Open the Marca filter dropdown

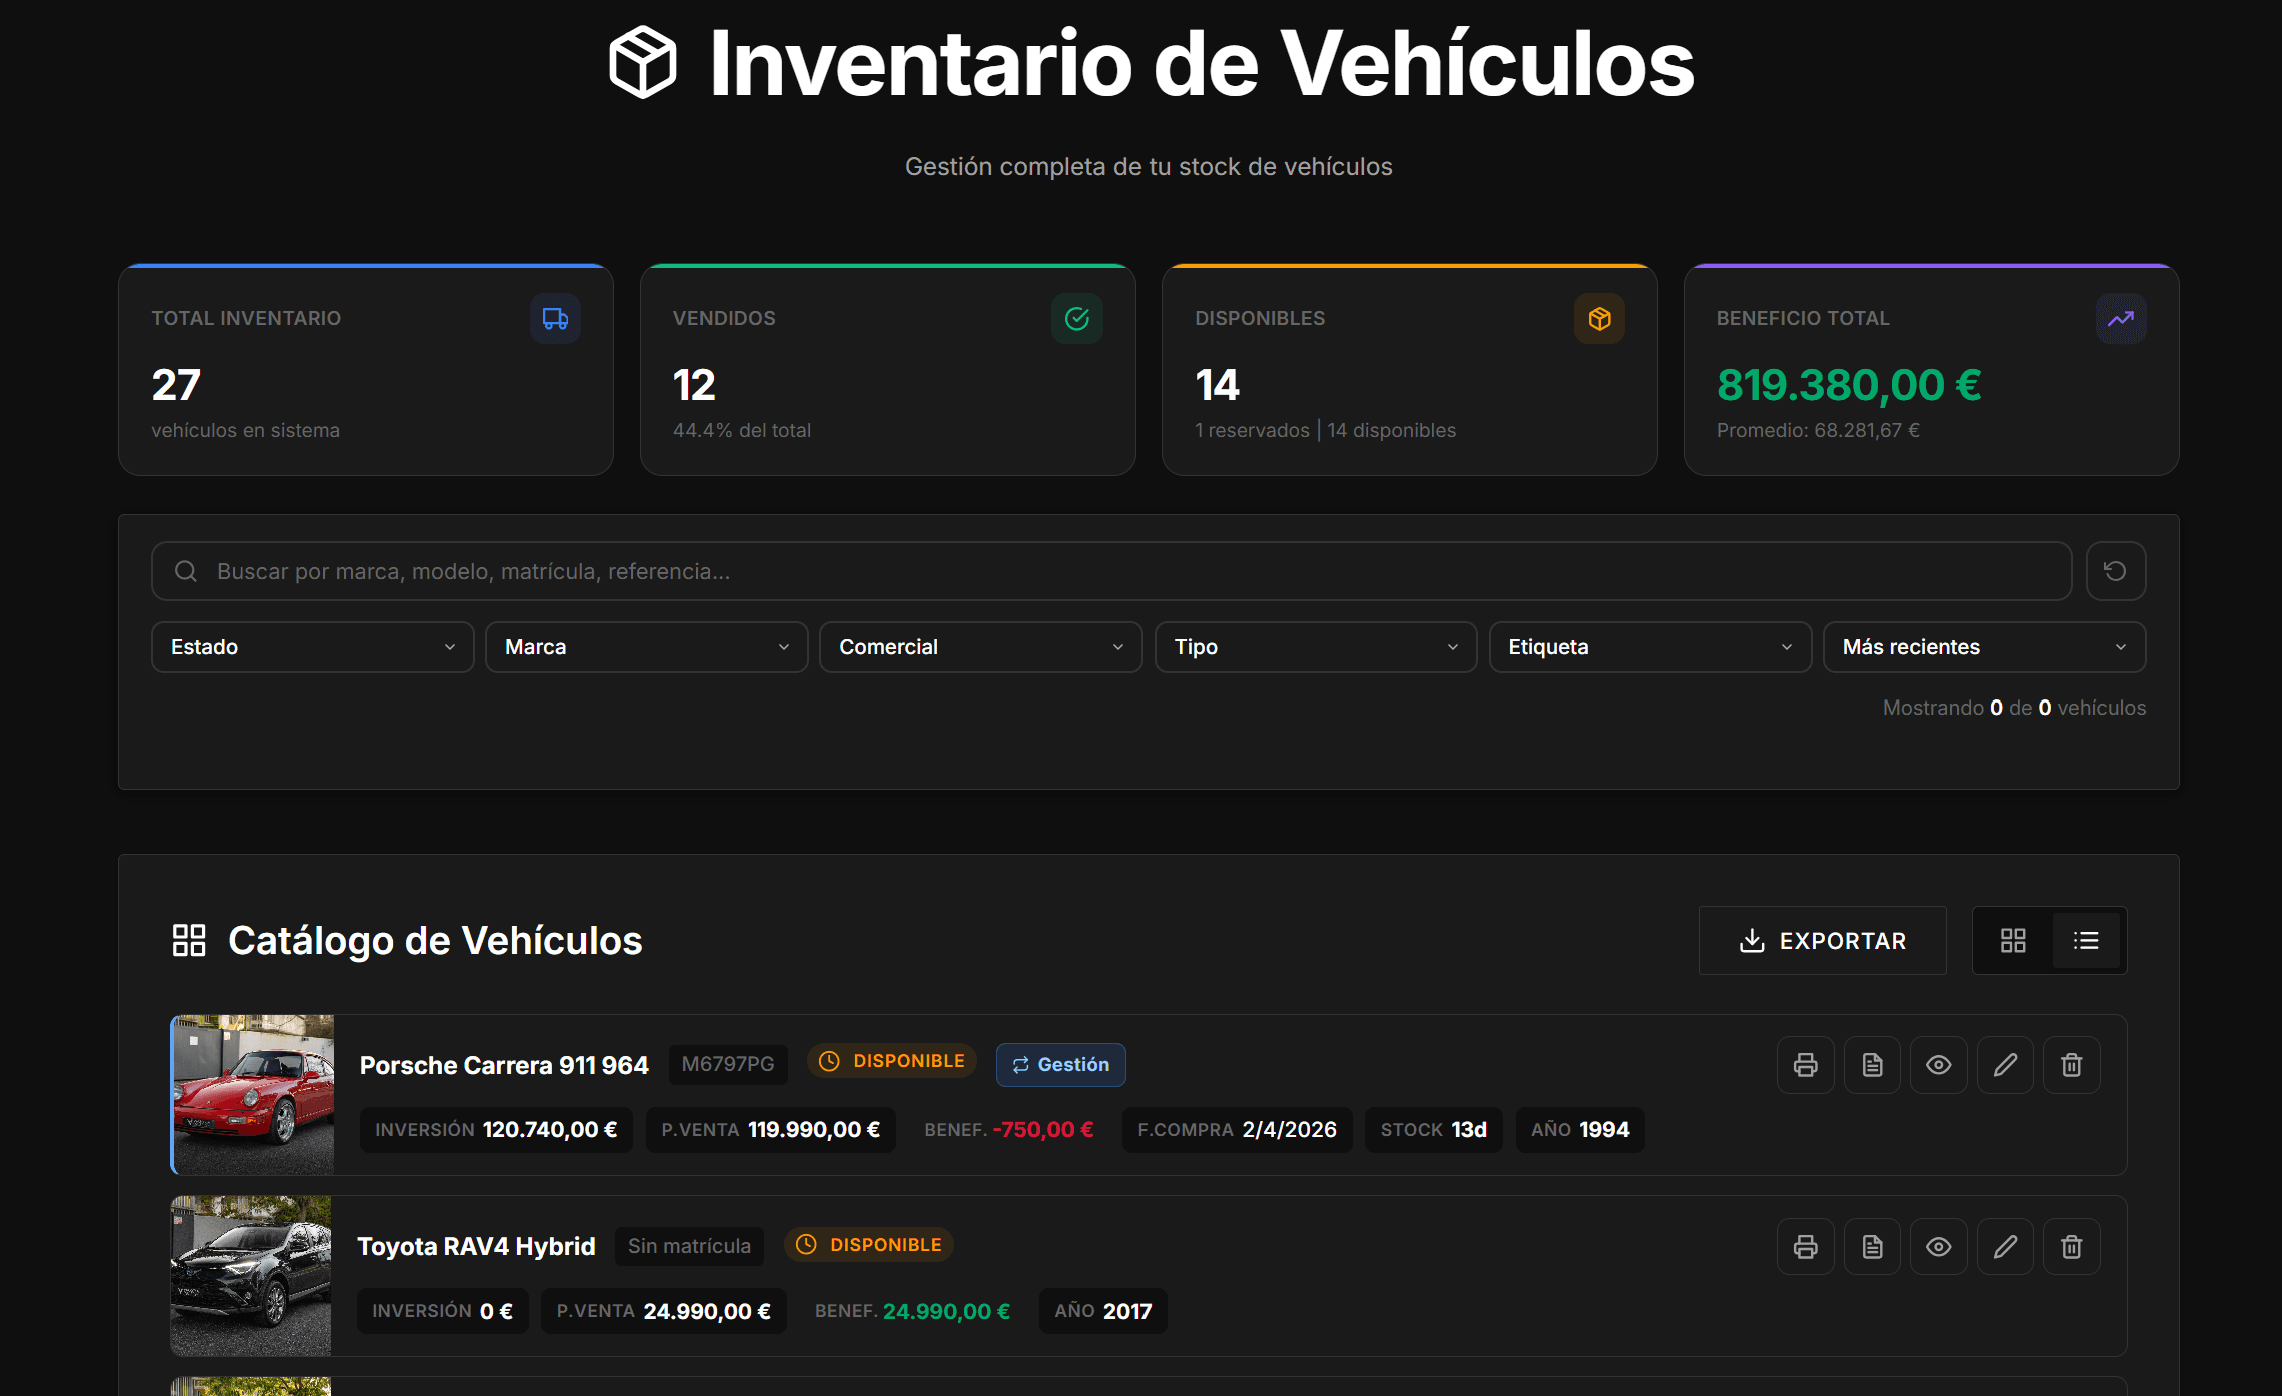pyautogui.click(x=647, y=647)
